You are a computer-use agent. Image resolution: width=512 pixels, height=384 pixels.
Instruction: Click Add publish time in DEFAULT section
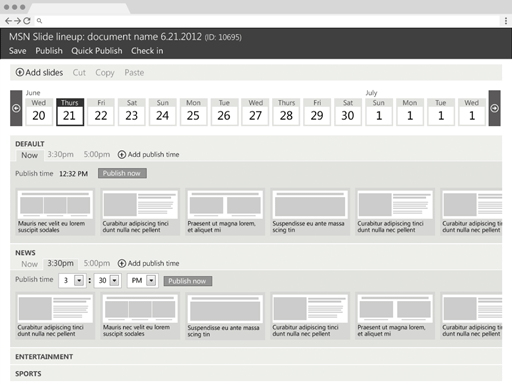[x=149, y=154]
